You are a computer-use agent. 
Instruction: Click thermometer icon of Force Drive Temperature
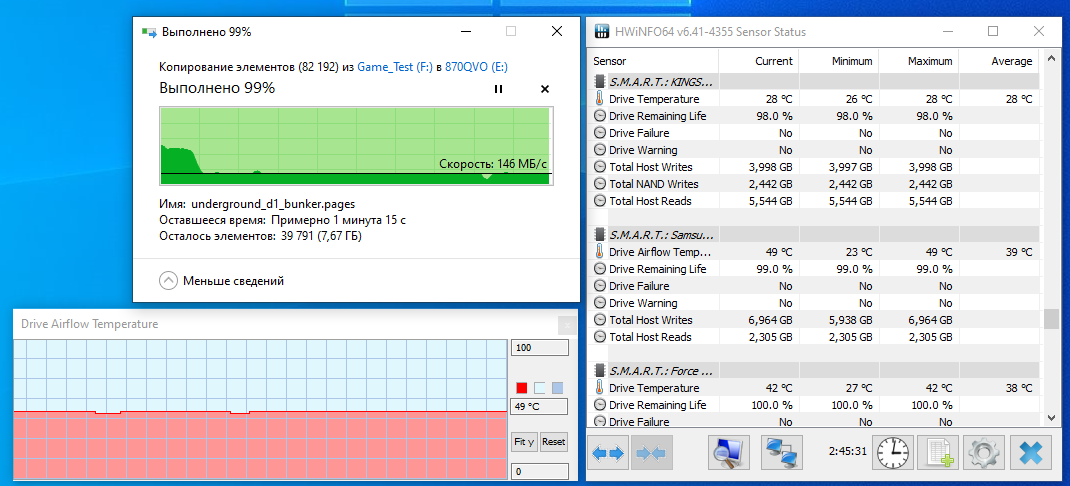click(x=600, y=388)
